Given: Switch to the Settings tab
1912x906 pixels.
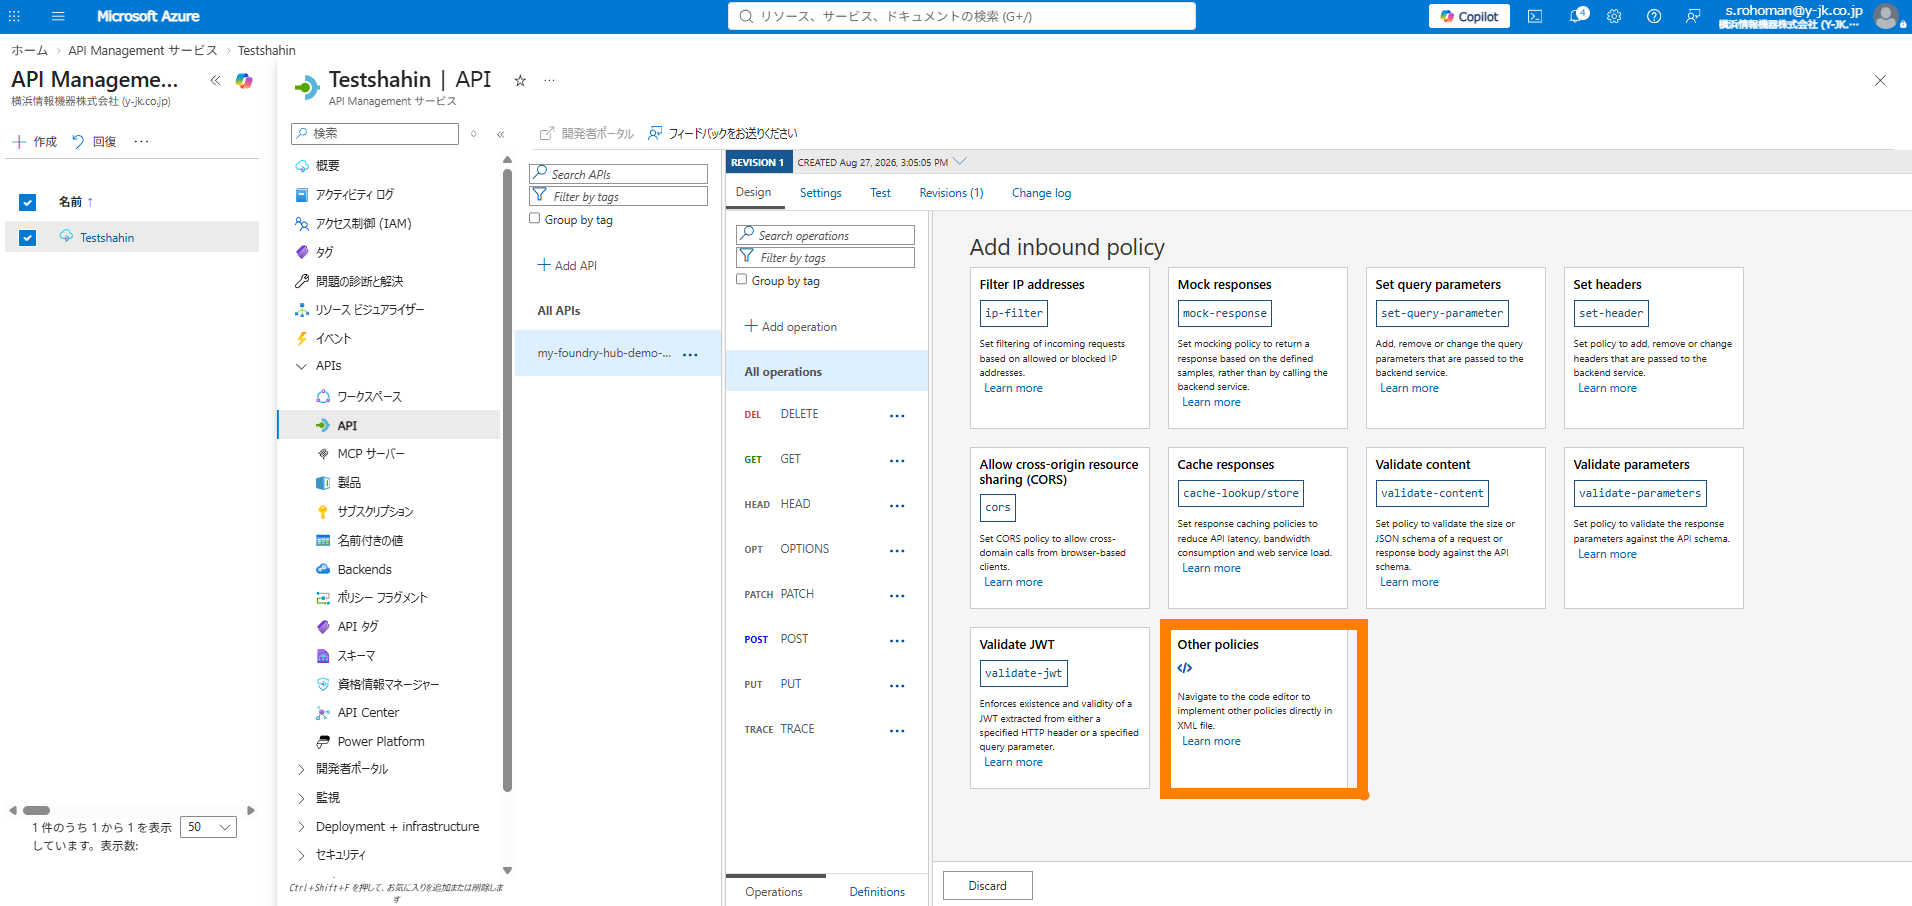Looking at the screenshot, I should pos(821,194).
